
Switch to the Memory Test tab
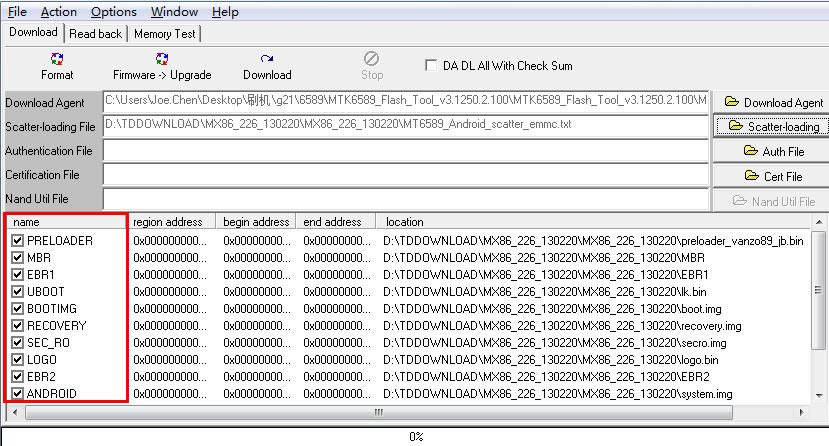[165, 33]
